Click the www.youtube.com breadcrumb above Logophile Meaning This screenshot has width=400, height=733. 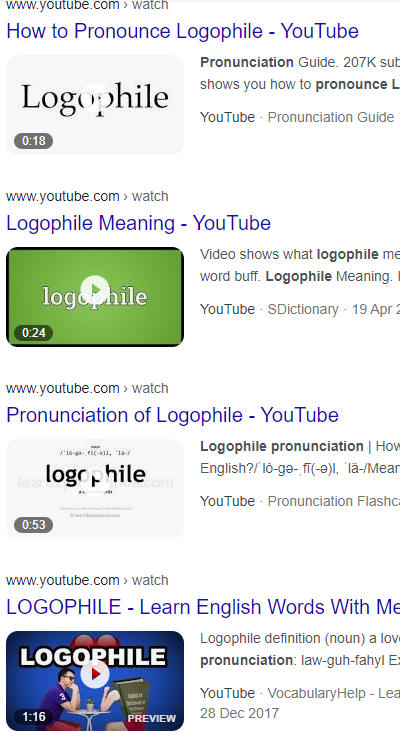click(x=63, y=196)
